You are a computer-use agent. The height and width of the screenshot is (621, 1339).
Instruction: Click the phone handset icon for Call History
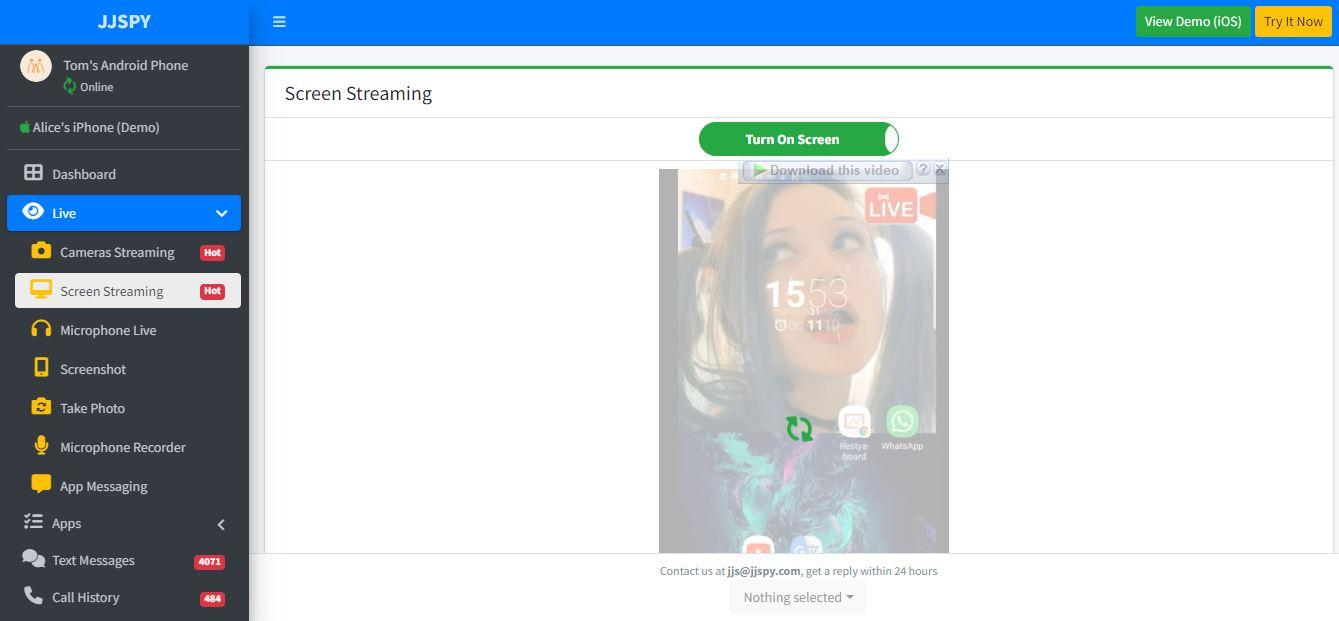coord(33,595)
